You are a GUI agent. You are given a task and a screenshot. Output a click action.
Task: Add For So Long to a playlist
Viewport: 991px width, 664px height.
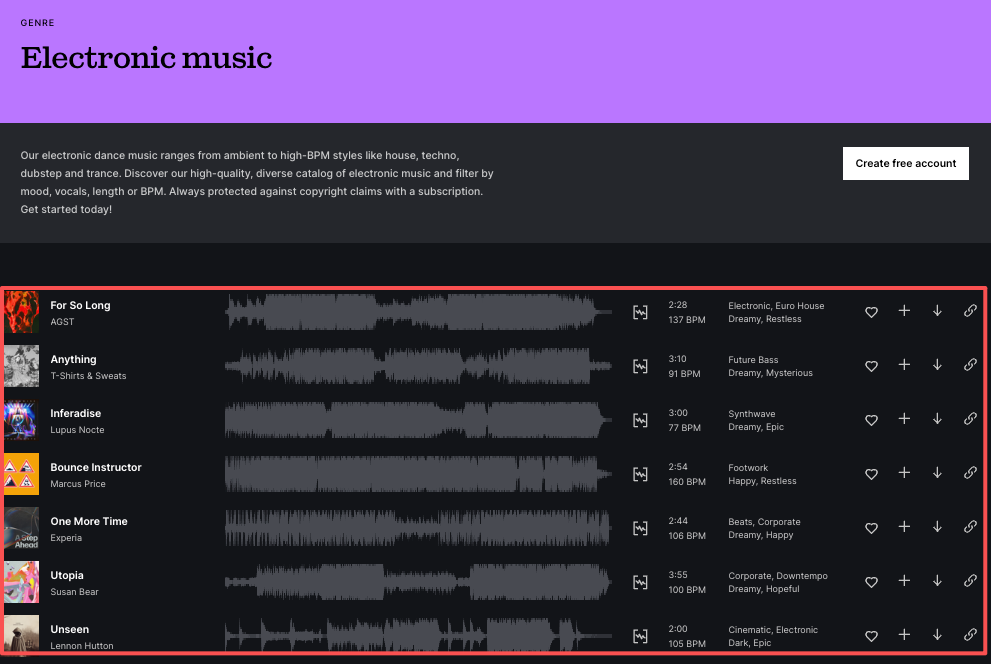point(904,311)
